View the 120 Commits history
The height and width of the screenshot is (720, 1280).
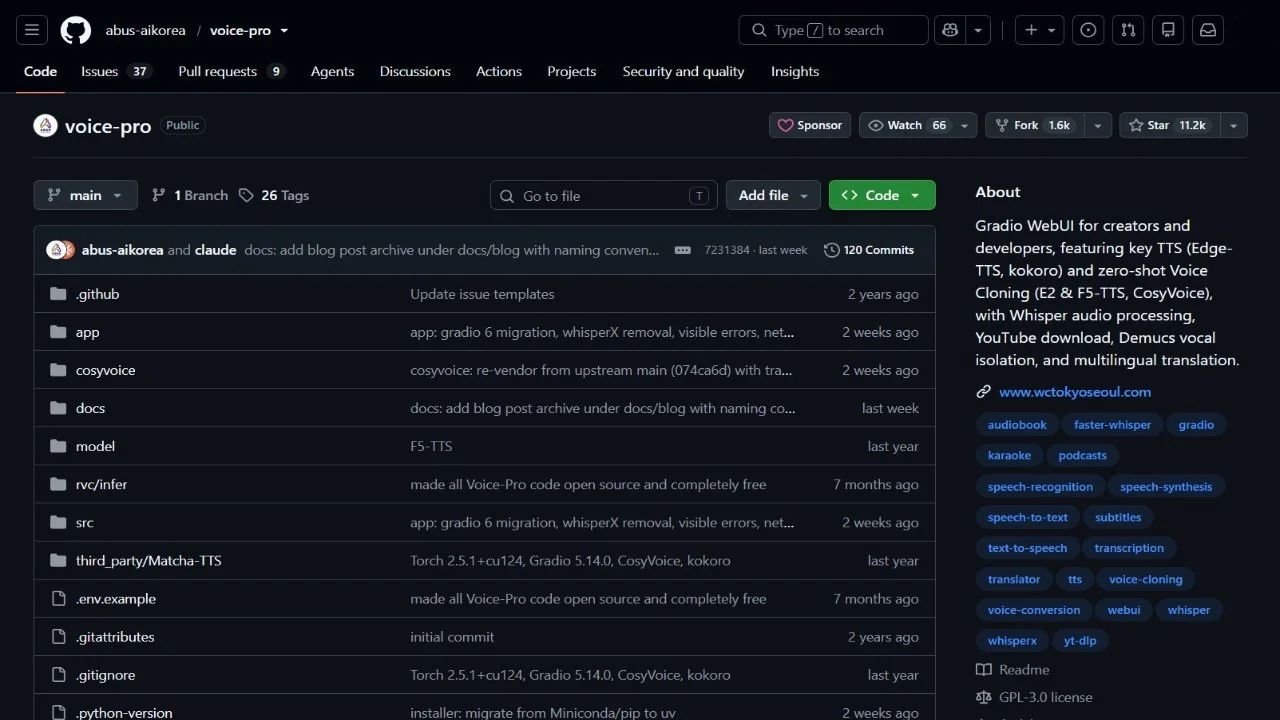coord(869,250)
